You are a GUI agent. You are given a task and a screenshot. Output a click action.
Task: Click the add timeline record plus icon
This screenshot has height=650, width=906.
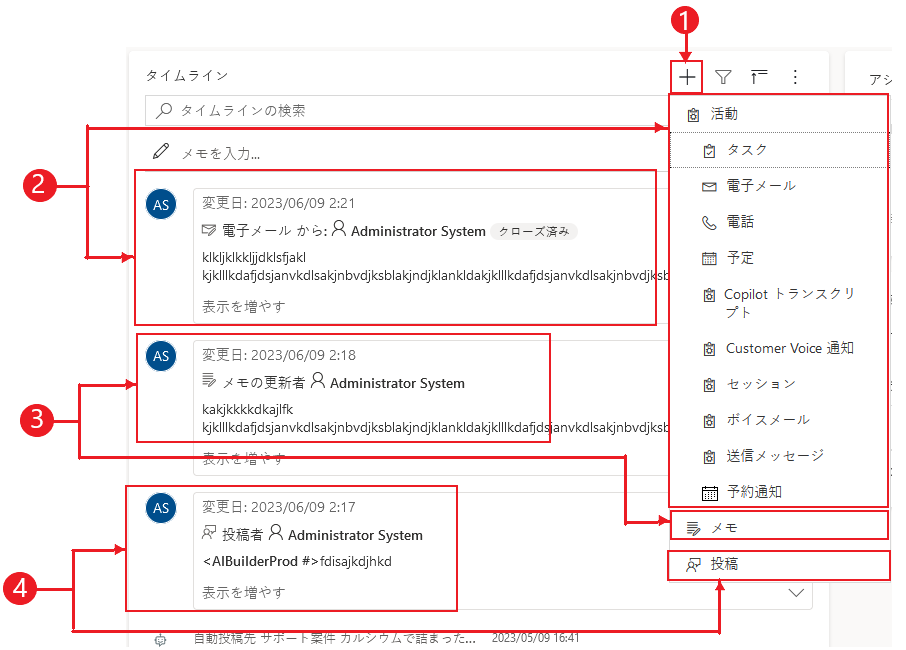tap(685, 76)
